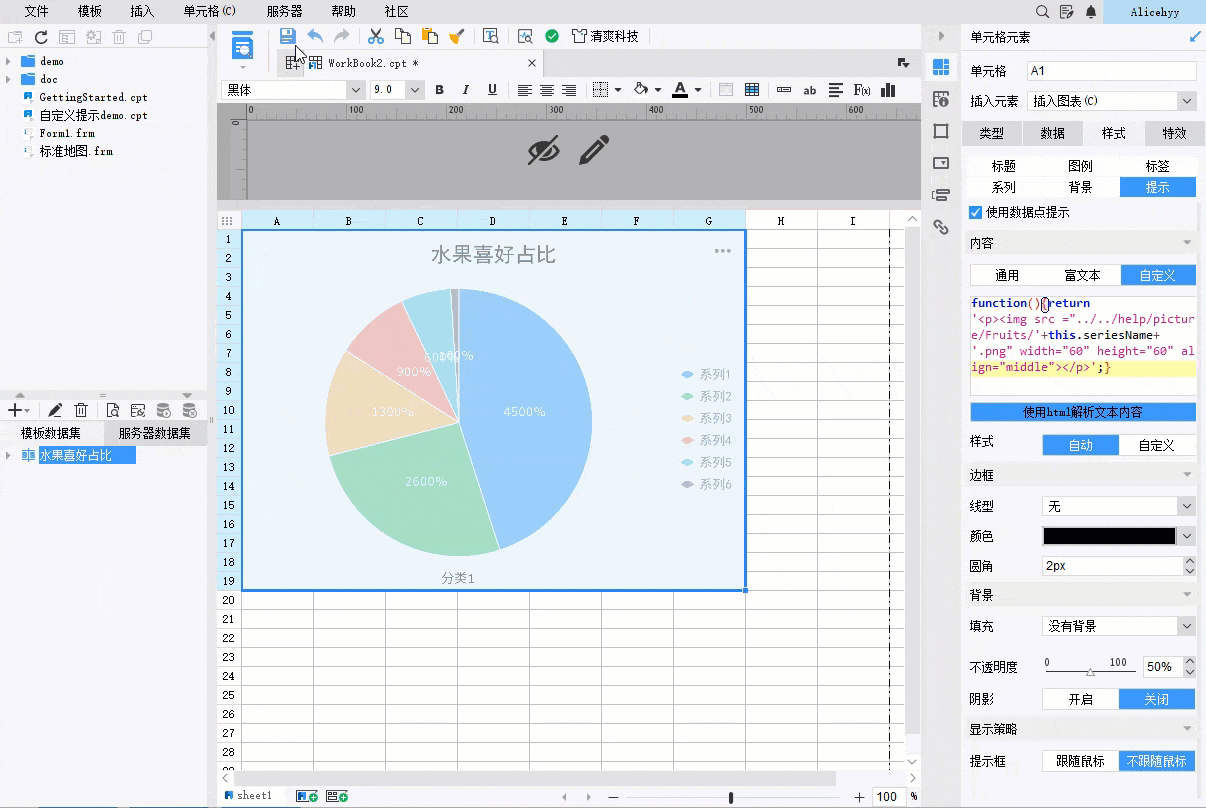Click the undo arrow icon

[x=315, y=36]
